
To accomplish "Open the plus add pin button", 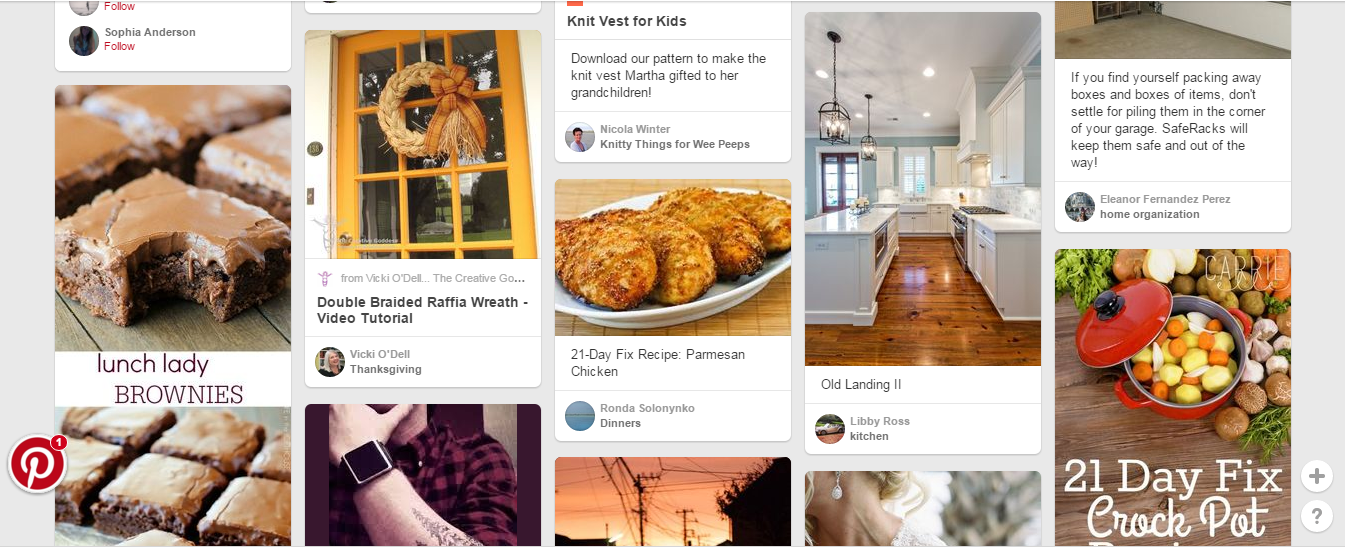I will 1316,476.
